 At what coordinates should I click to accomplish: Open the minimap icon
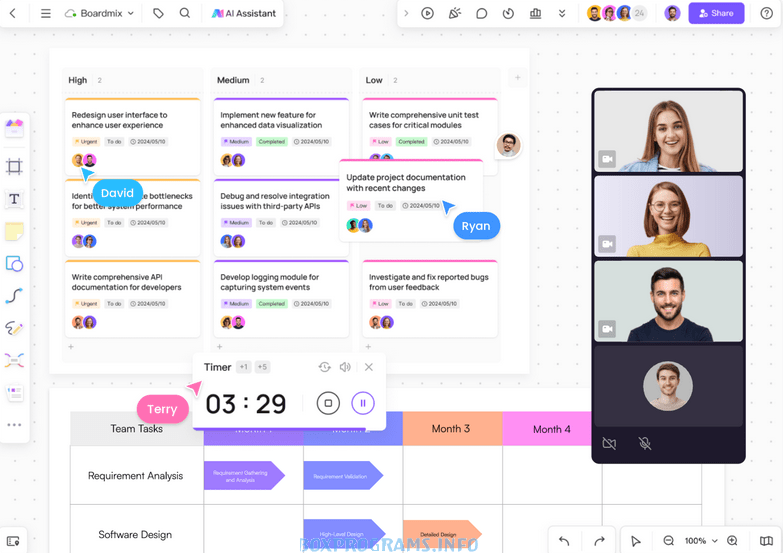pos(766,541)
